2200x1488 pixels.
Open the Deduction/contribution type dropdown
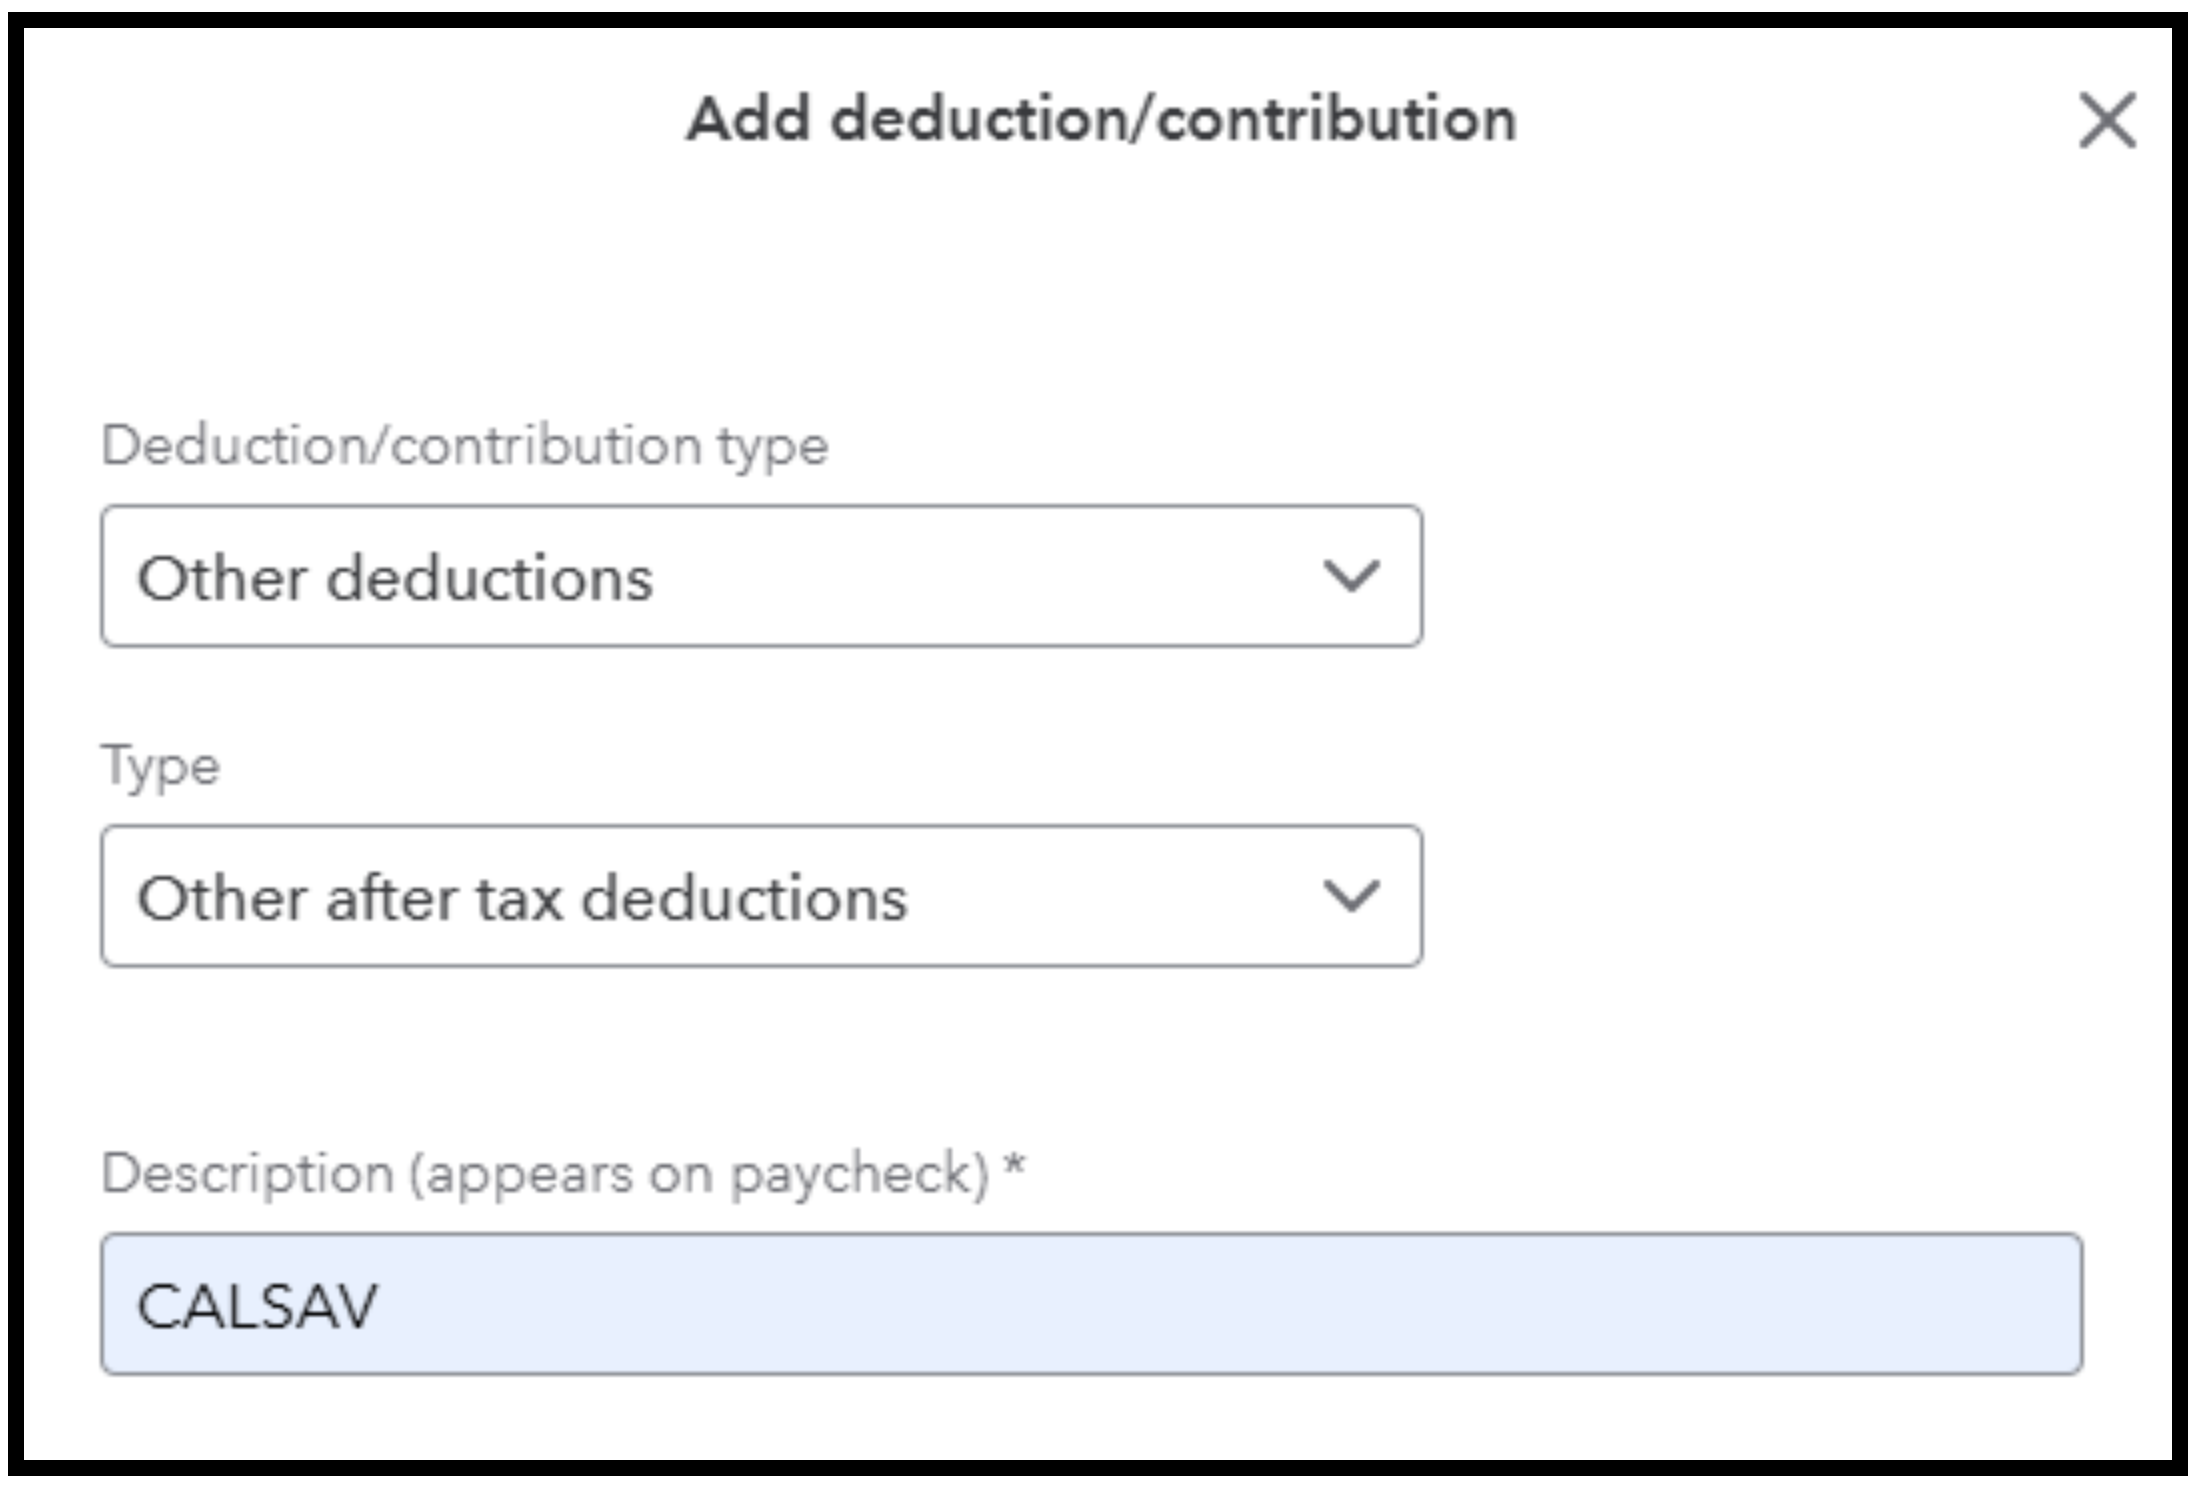760,577
